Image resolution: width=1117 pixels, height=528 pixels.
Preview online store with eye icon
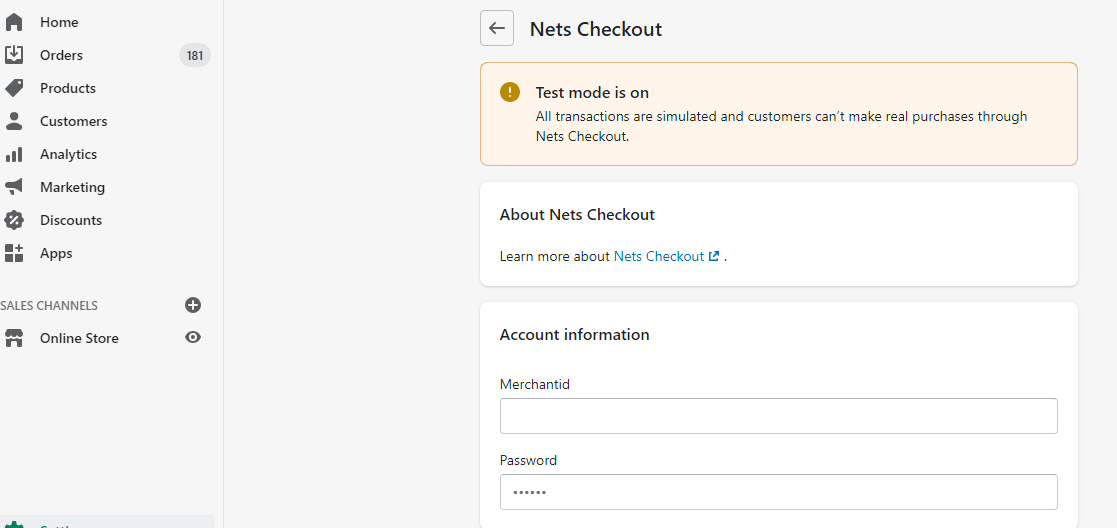click(x=193, y=337)
